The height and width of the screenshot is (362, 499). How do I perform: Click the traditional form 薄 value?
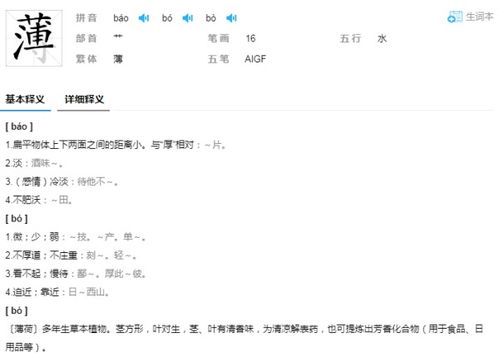pyautogui.click(x=118, y=59)
